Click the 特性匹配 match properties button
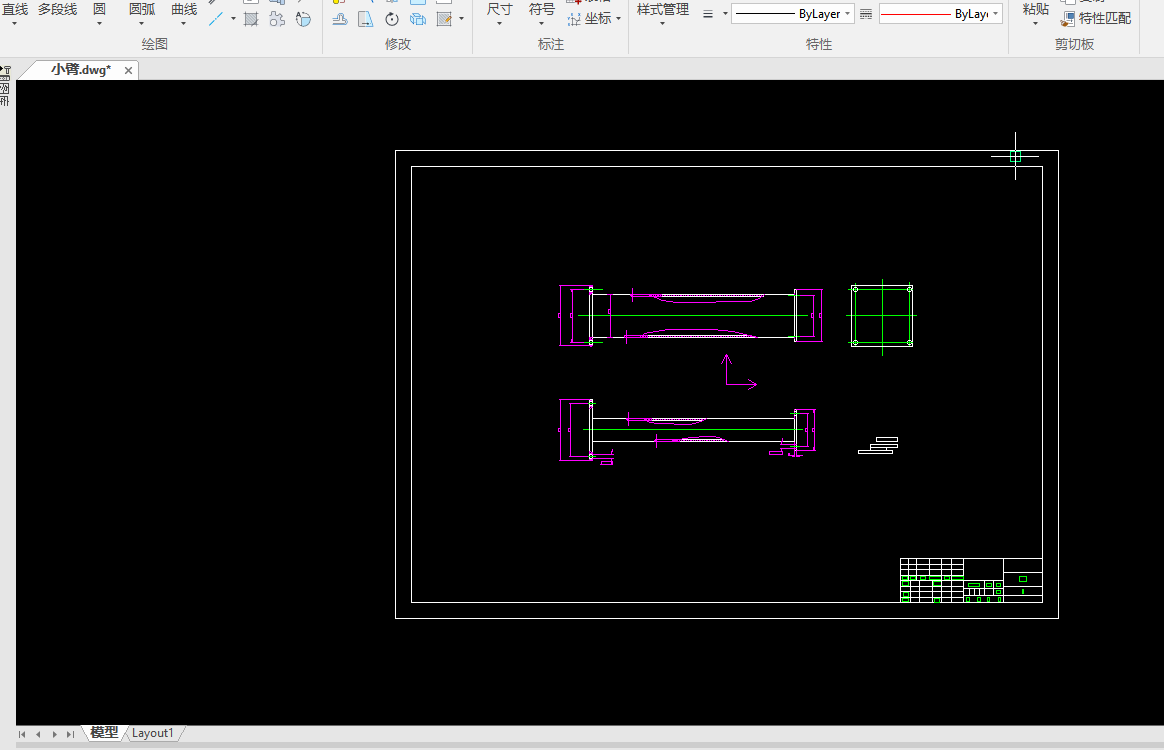The image size is (1164, 750). [1097, 18]
